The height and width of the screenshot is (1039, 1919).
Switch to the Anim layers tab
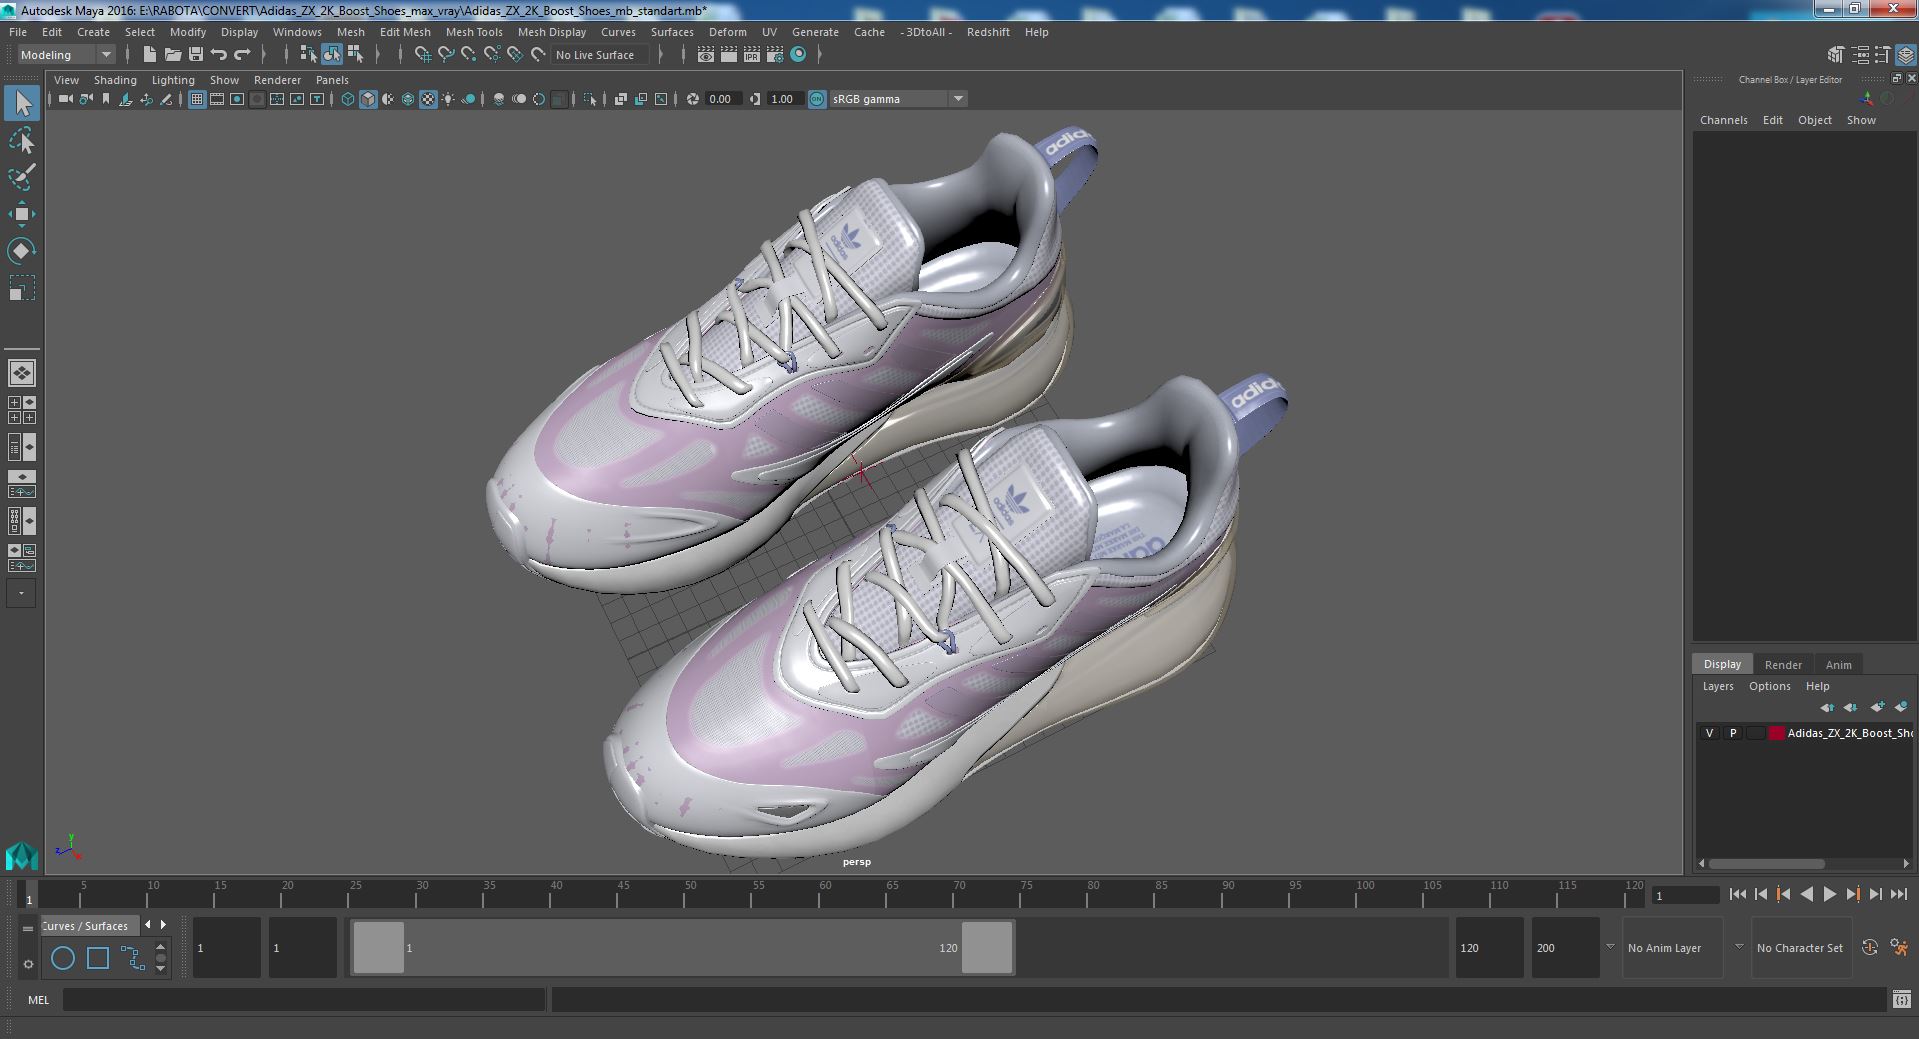pos(1838,665)
